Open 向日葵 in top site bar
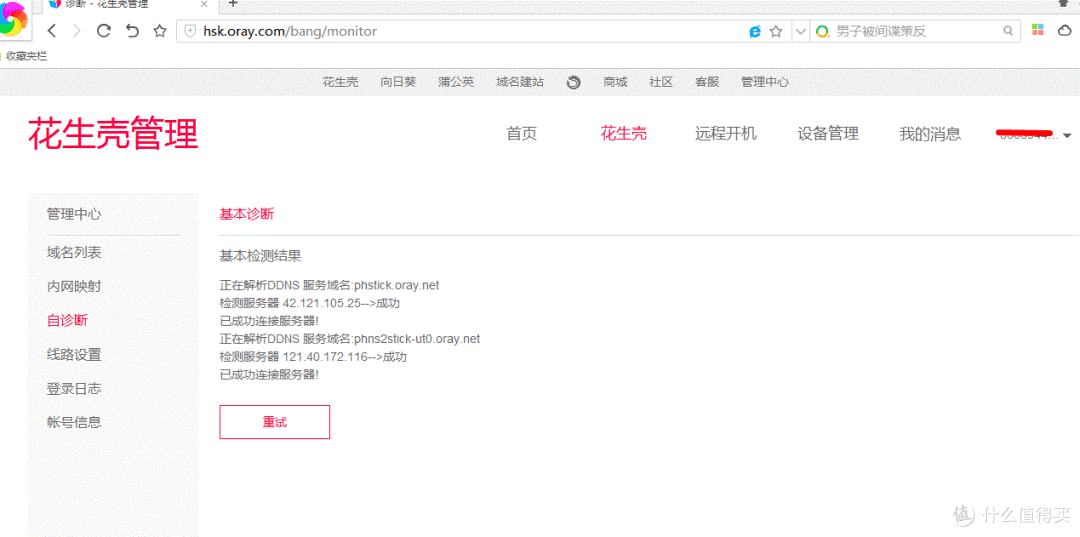Viewport: 1080px width, 537px height. pyautogui.click(x=398, y=82)
